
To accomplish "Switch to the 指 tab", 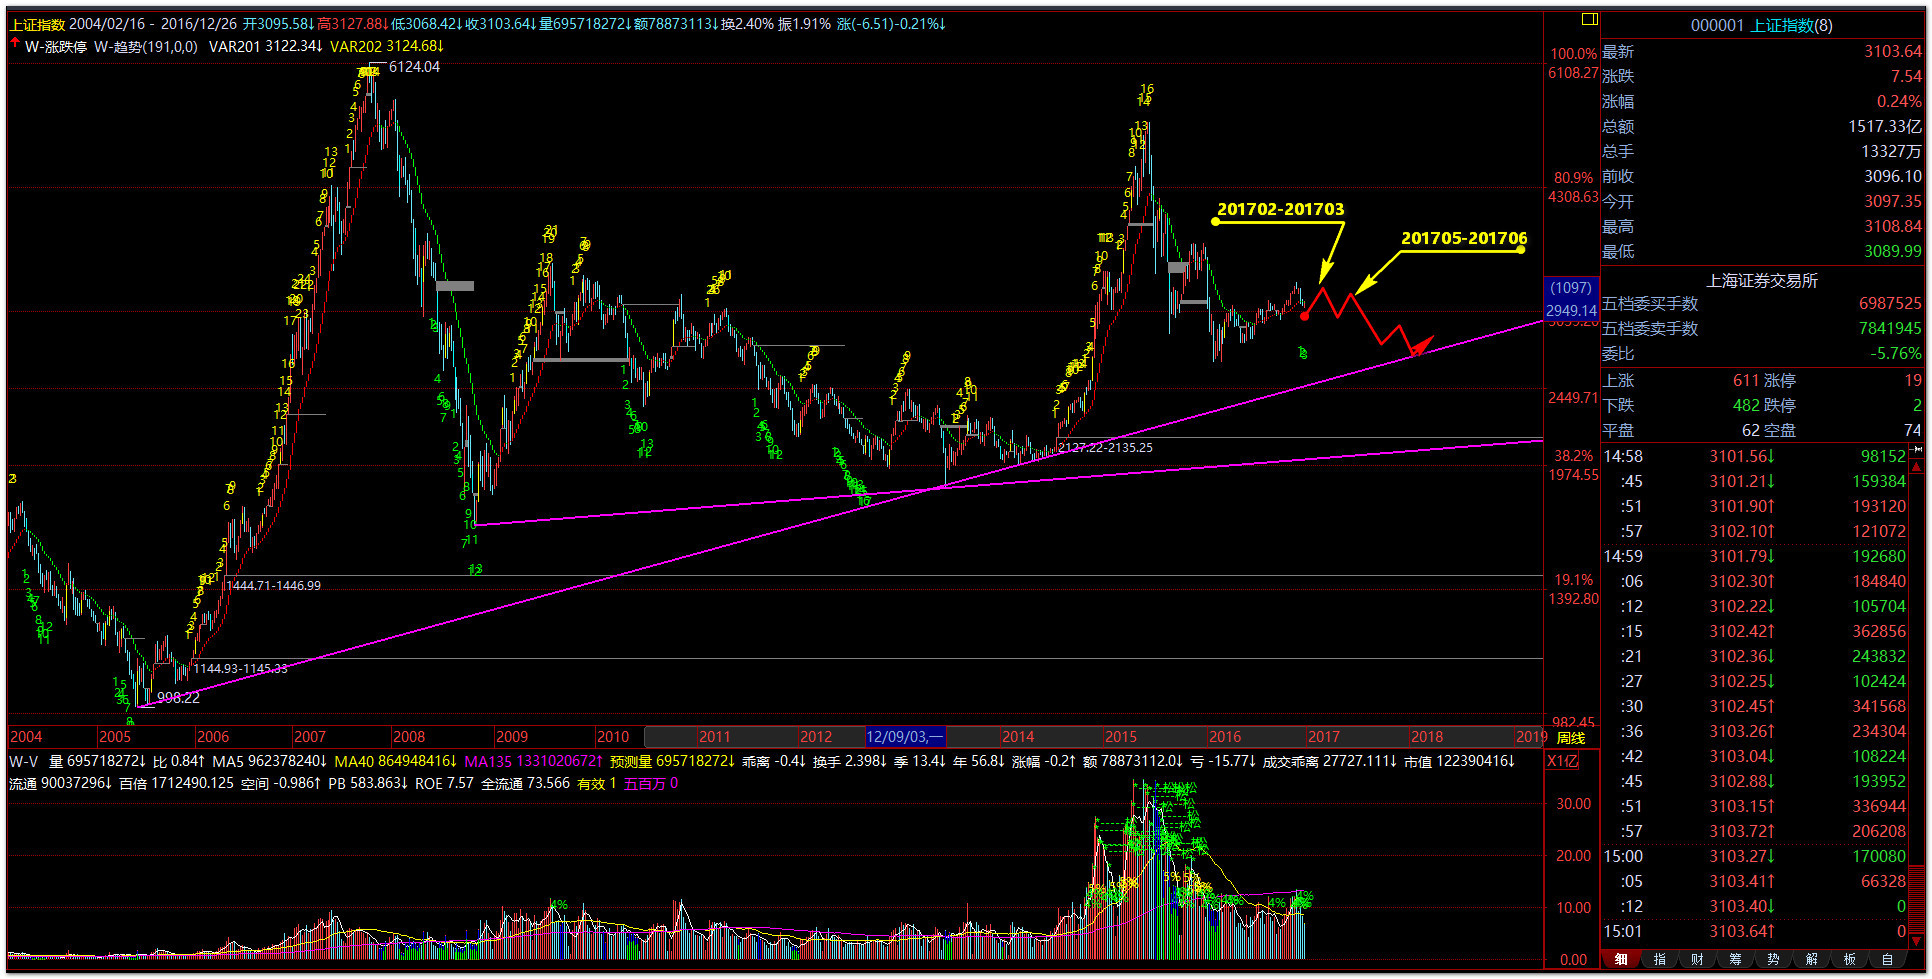I will 1659,959.
